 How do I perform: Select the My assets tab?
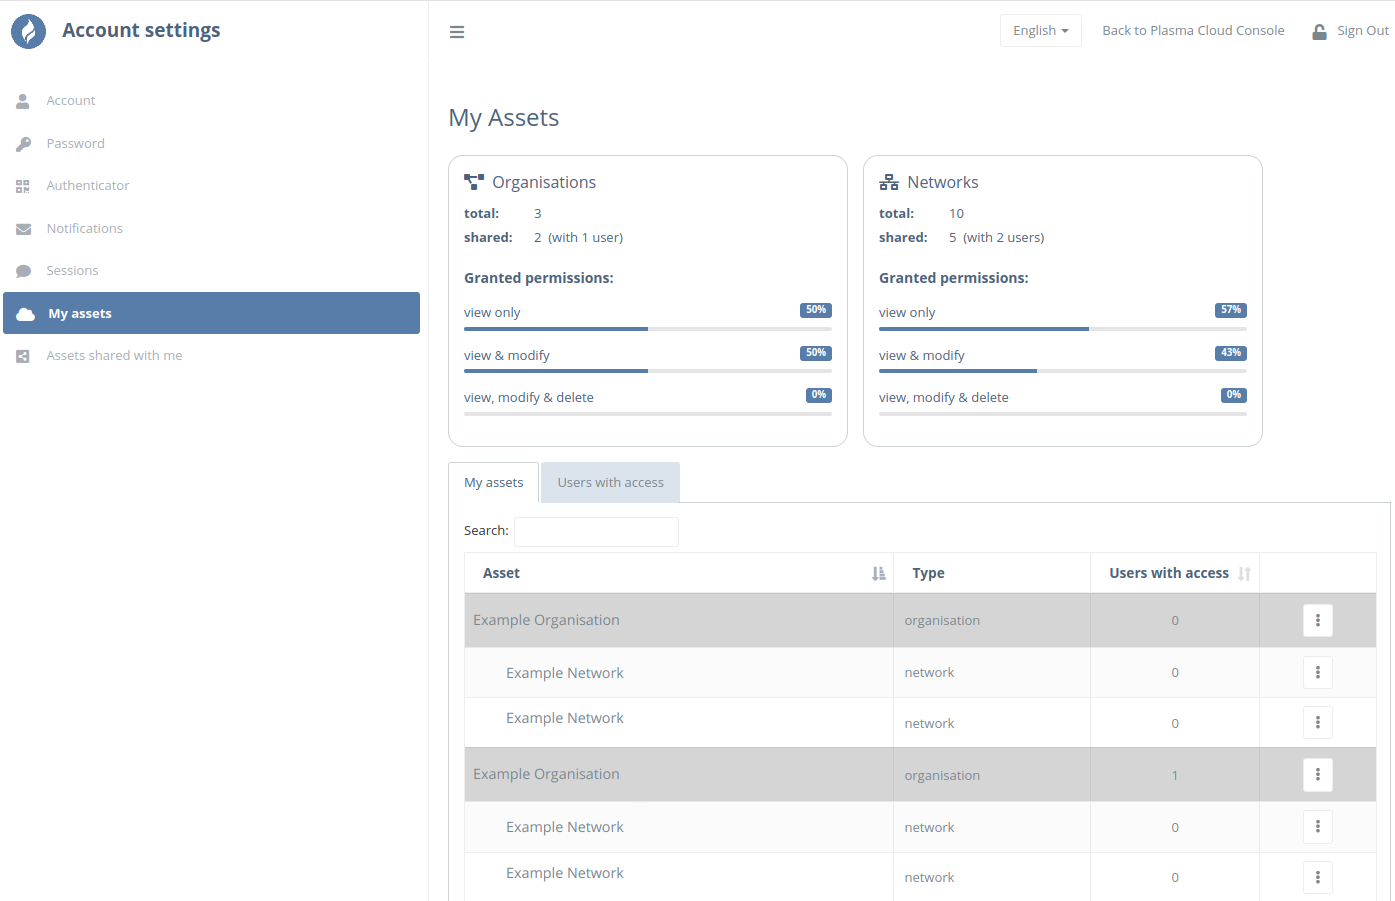[x=493, y=482]
